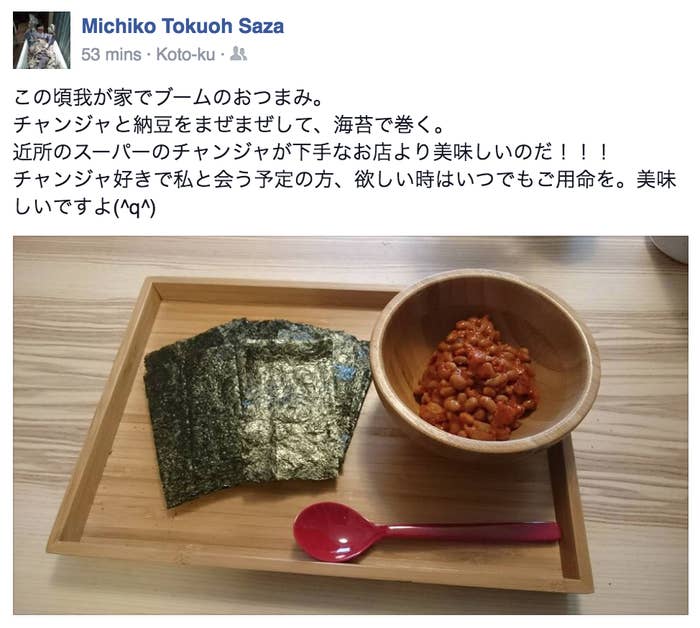700x628 pixels.
Task: Click the red spoon in the photo
Action: (x=426, y=531)
